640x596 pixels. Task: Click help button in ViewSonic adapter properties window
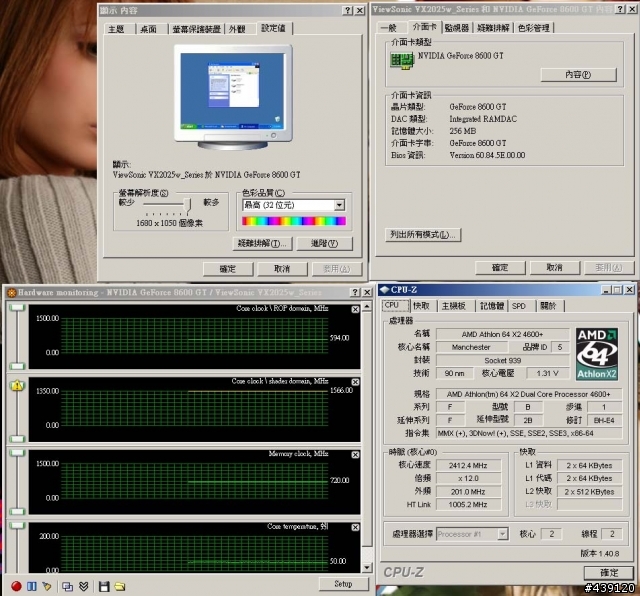click(x=620, y=9)
